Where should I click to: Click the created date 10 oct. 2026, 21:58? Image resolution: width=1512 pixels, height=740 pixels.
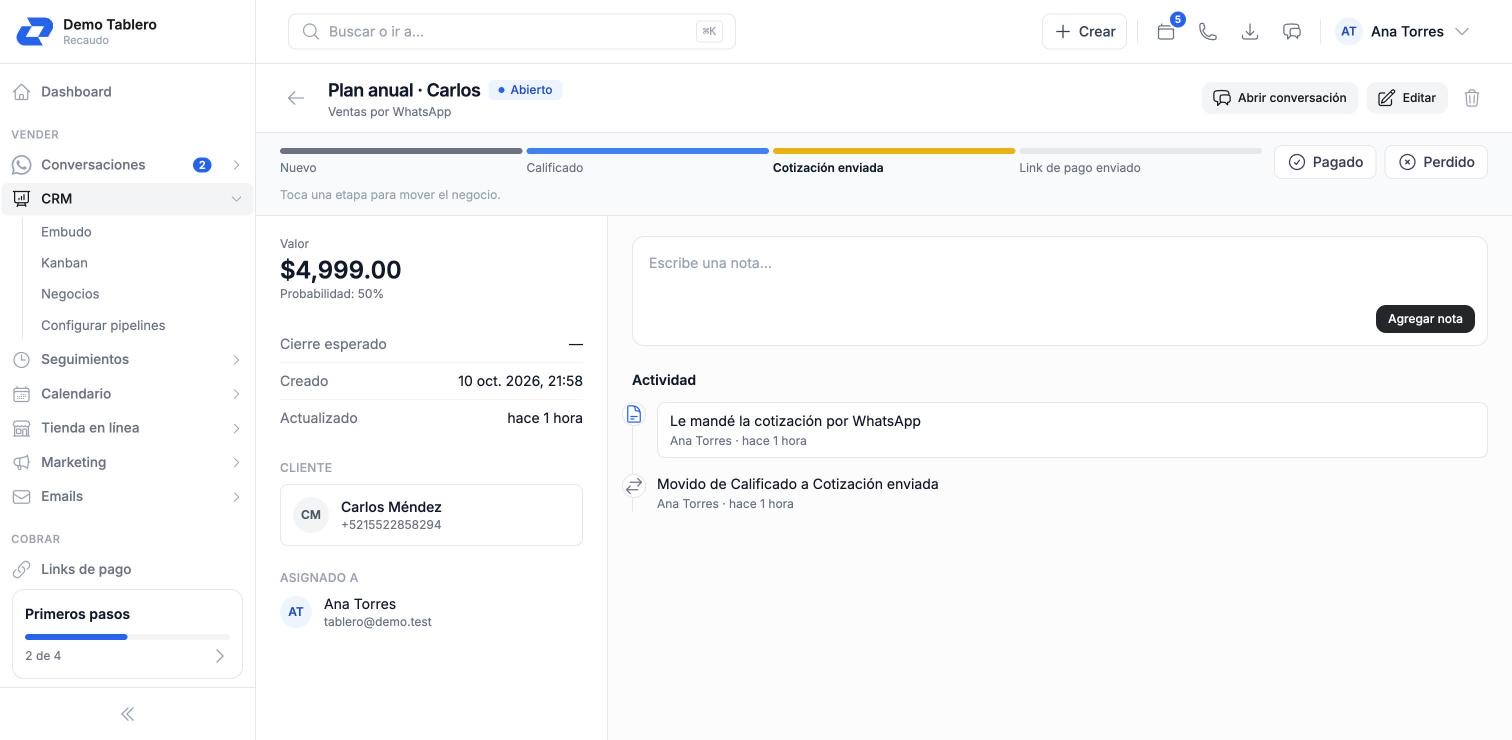pos(520,381)
